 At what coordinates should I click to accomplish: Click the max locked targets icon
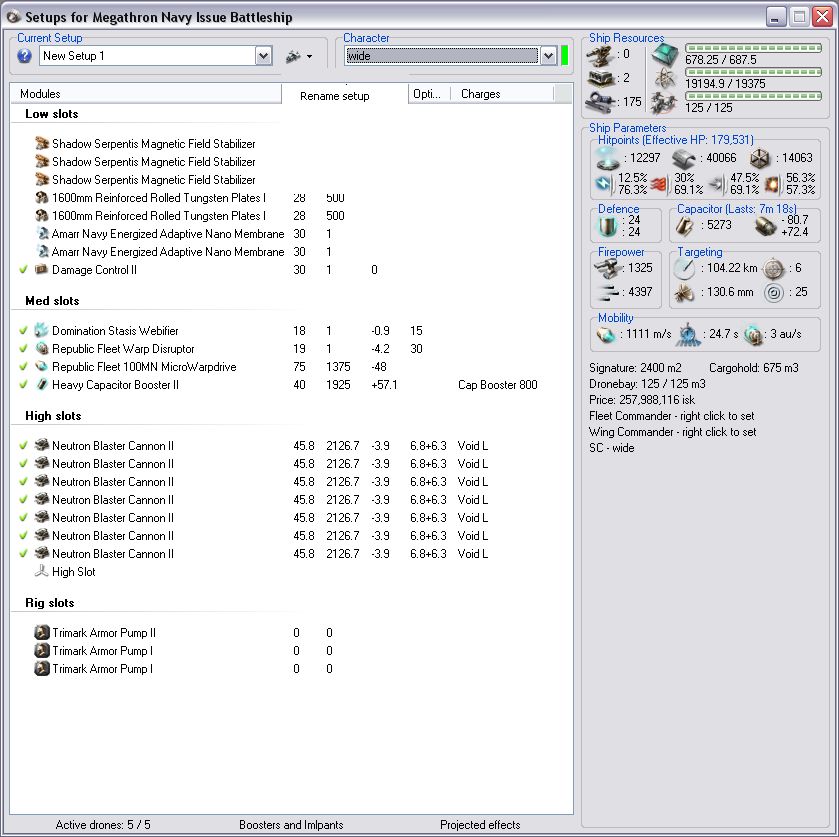tap(773, 269)
